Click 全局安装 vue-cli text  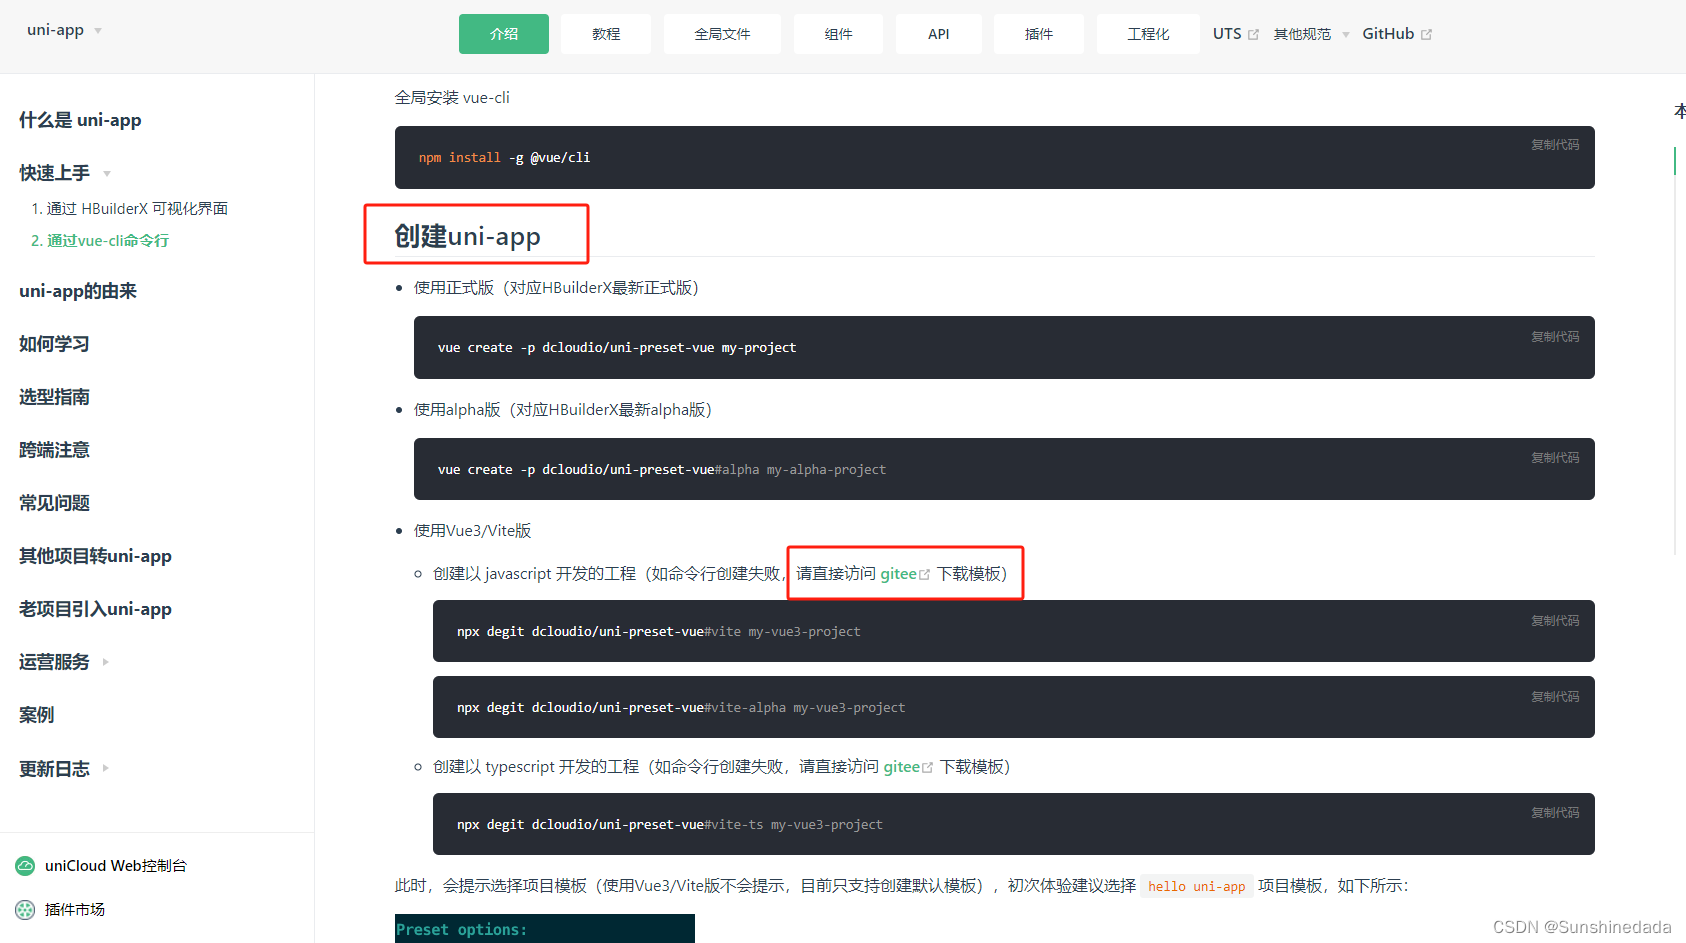(452, 98)
